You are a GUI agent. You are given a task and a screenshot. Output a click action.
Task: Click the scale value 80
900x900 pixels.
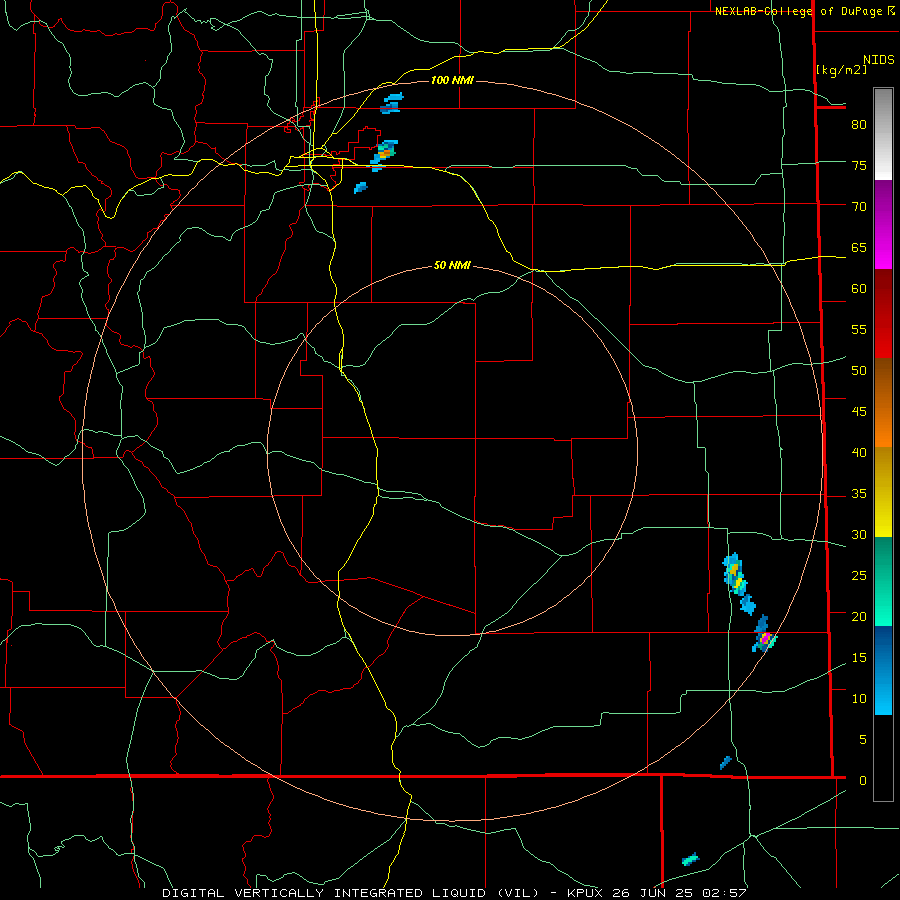coord(859,125)
